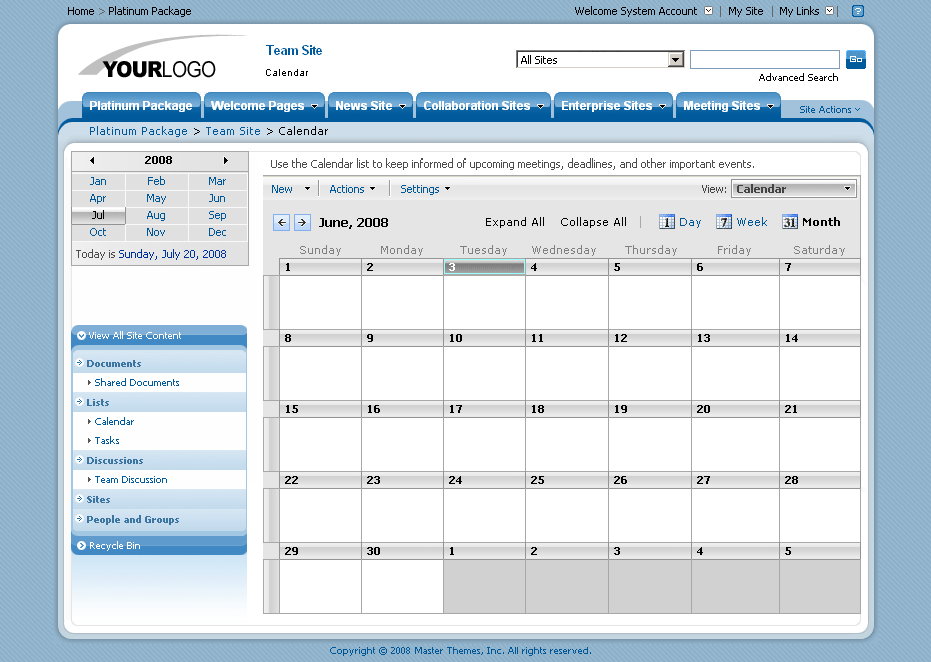Viewport: 931px width, 662px height.
Task: Go to previous month using left arrow
Action: click(x=281, y=222)
